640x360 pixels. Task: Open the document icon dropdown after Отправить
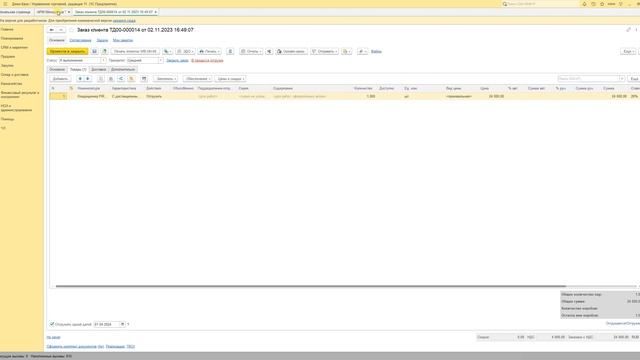tap(347, 51)
